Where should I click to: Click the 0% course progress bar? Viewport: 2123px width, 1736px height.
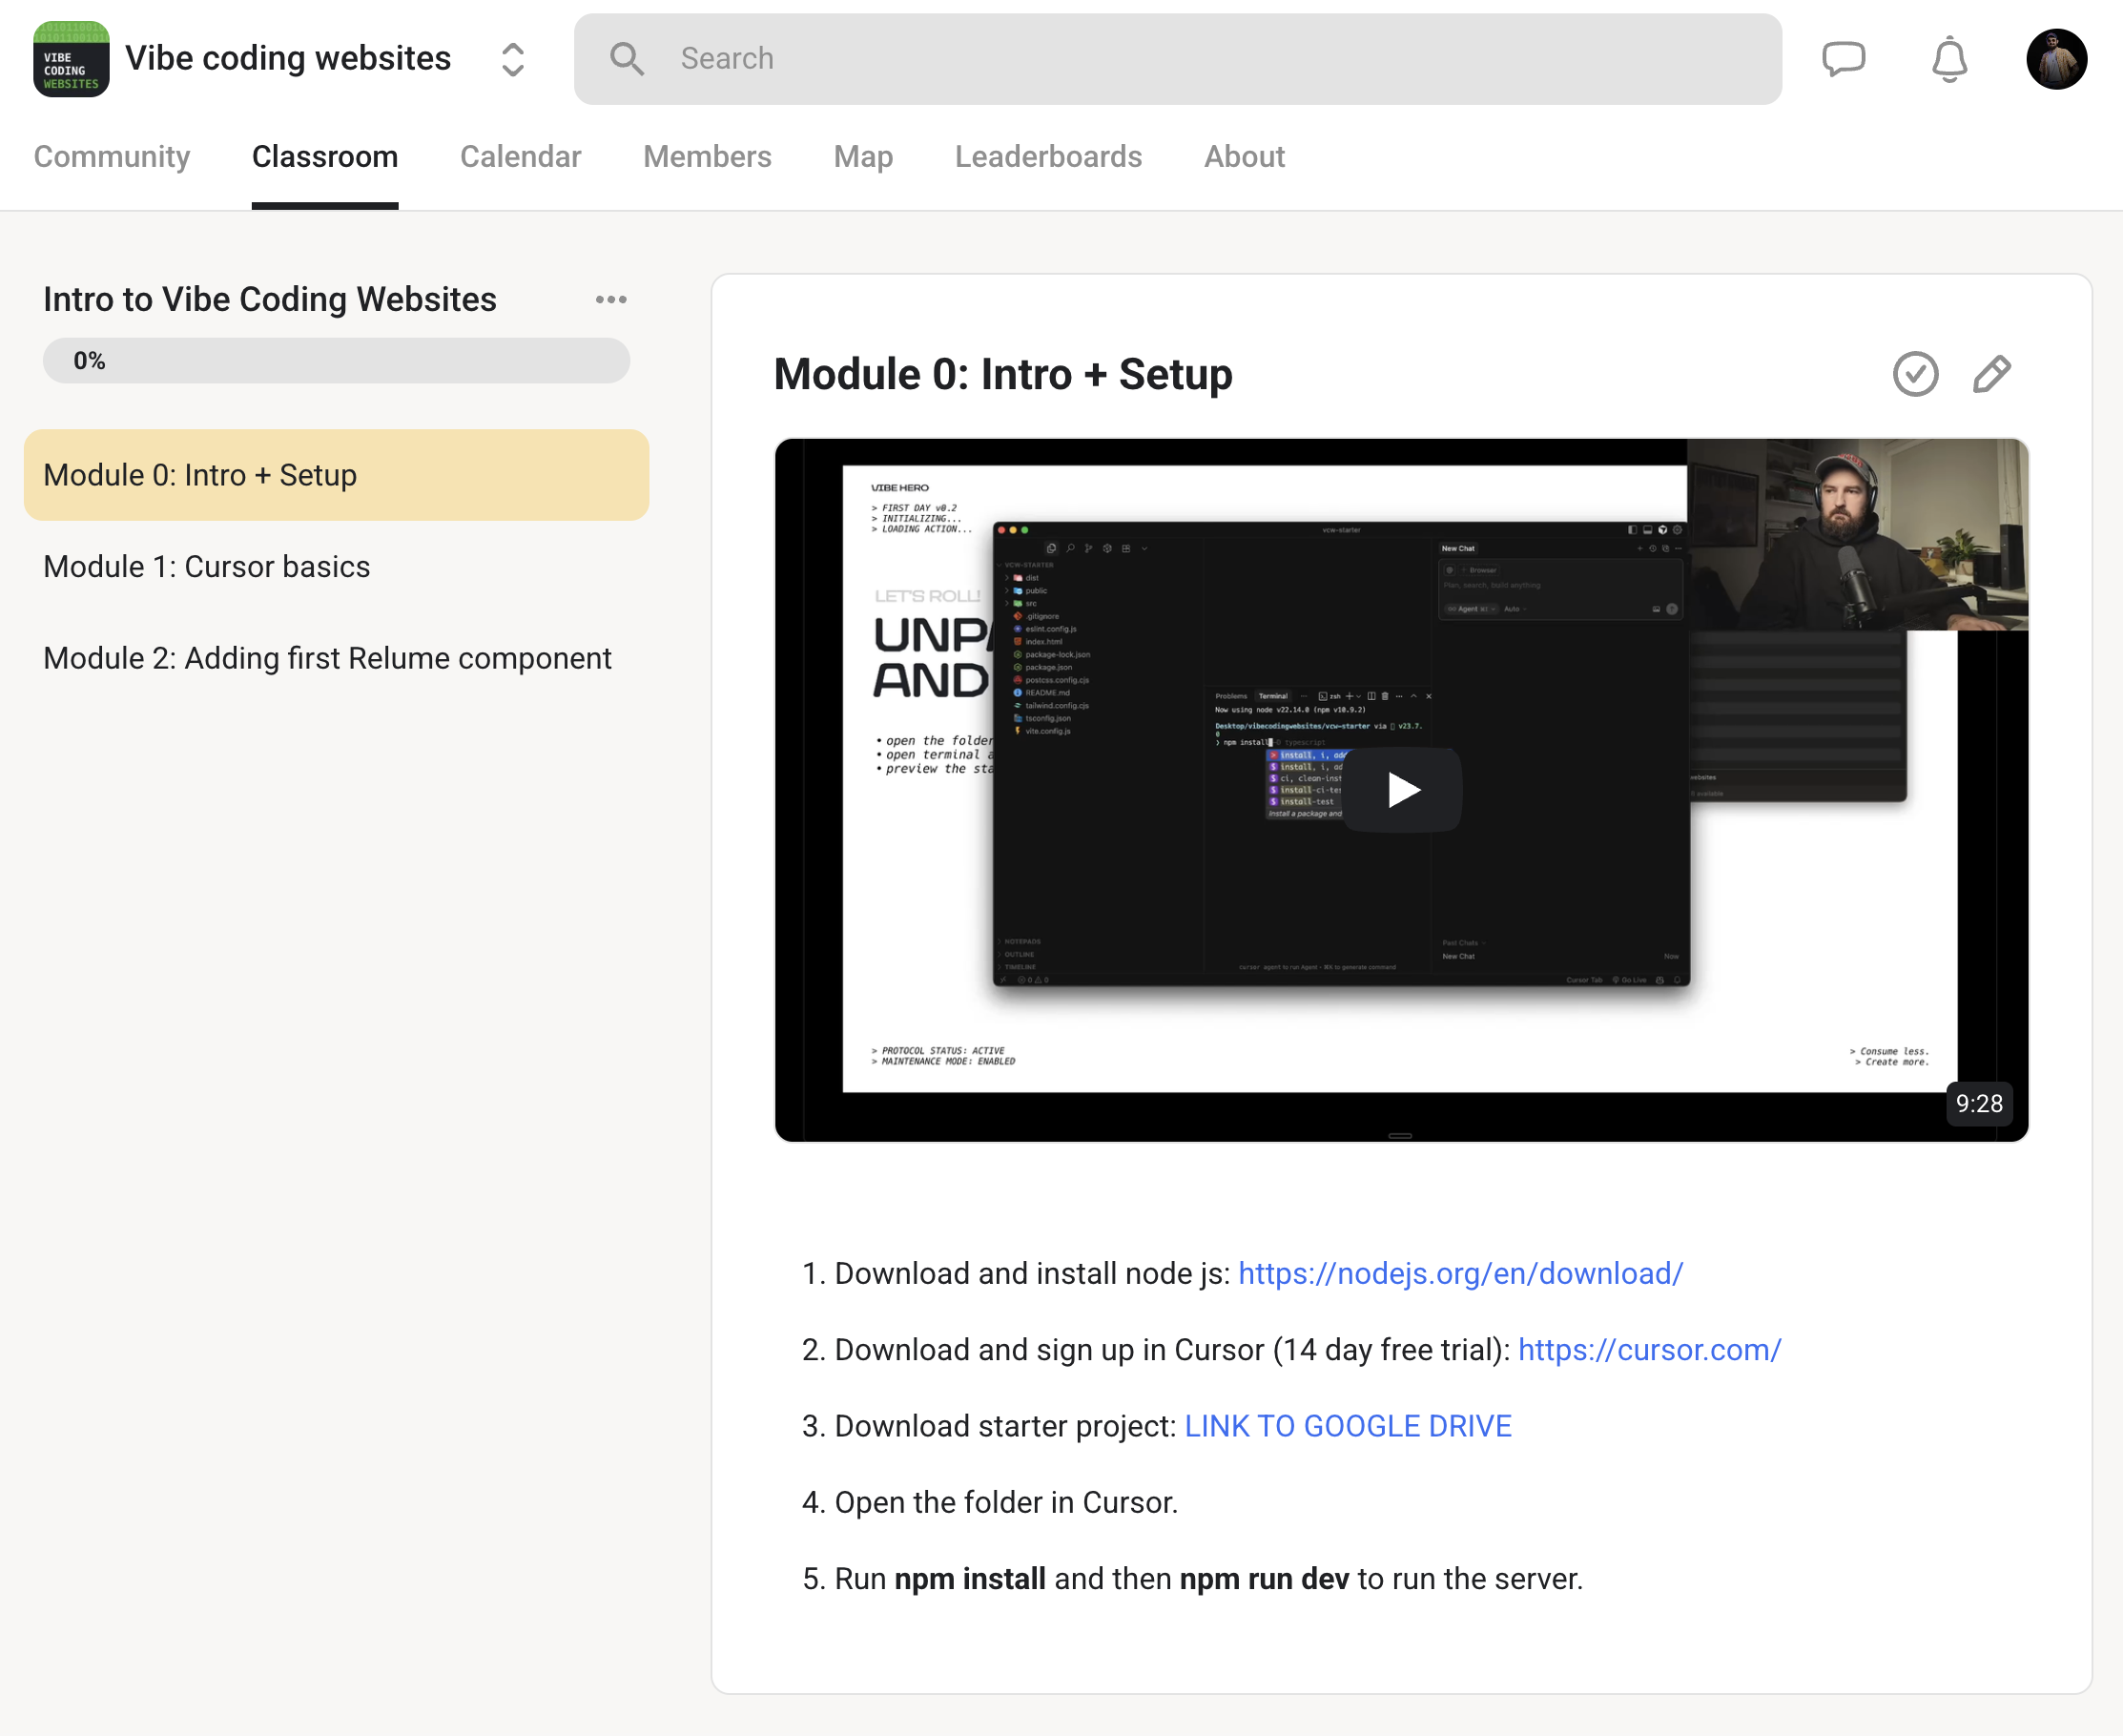coord(336,361)
